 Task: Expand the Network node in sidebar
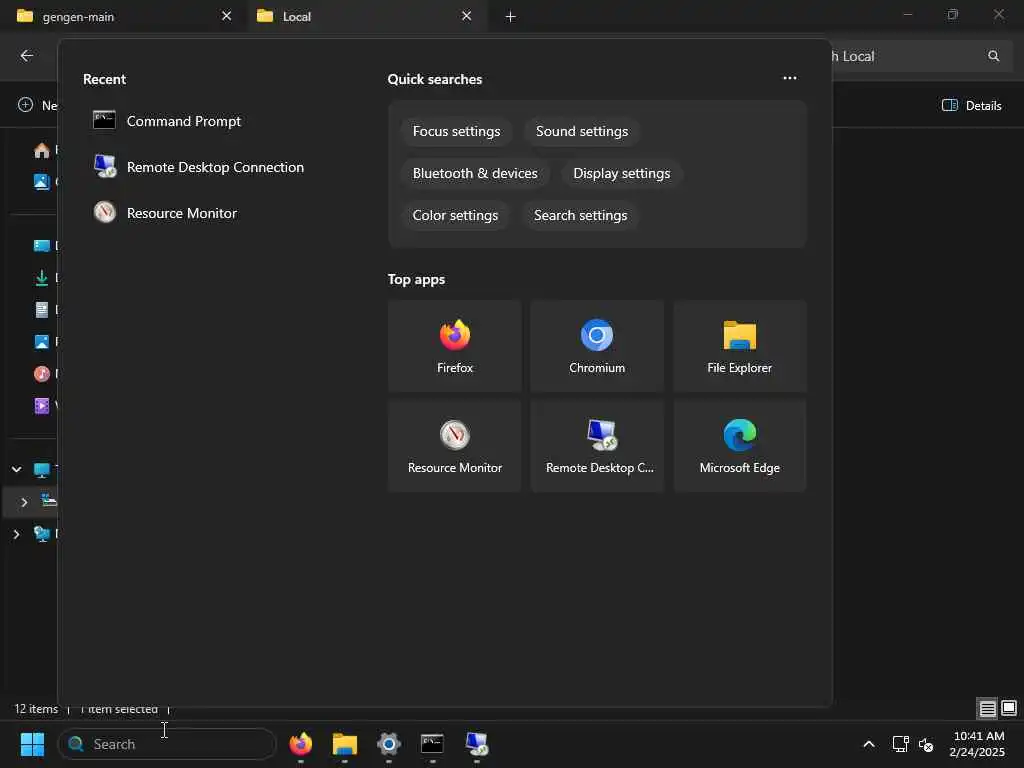tap(16, 534)
